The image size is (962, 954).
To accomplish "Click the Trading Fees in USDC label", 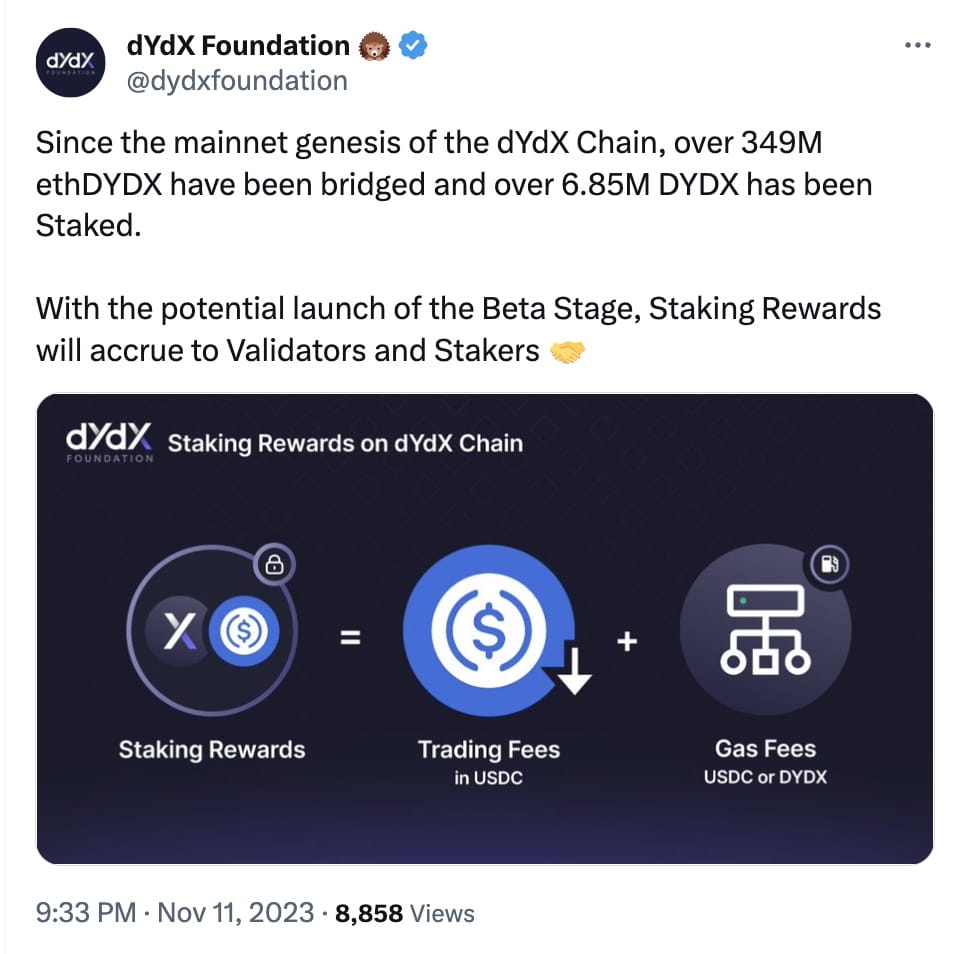I will tap(488, 758).
